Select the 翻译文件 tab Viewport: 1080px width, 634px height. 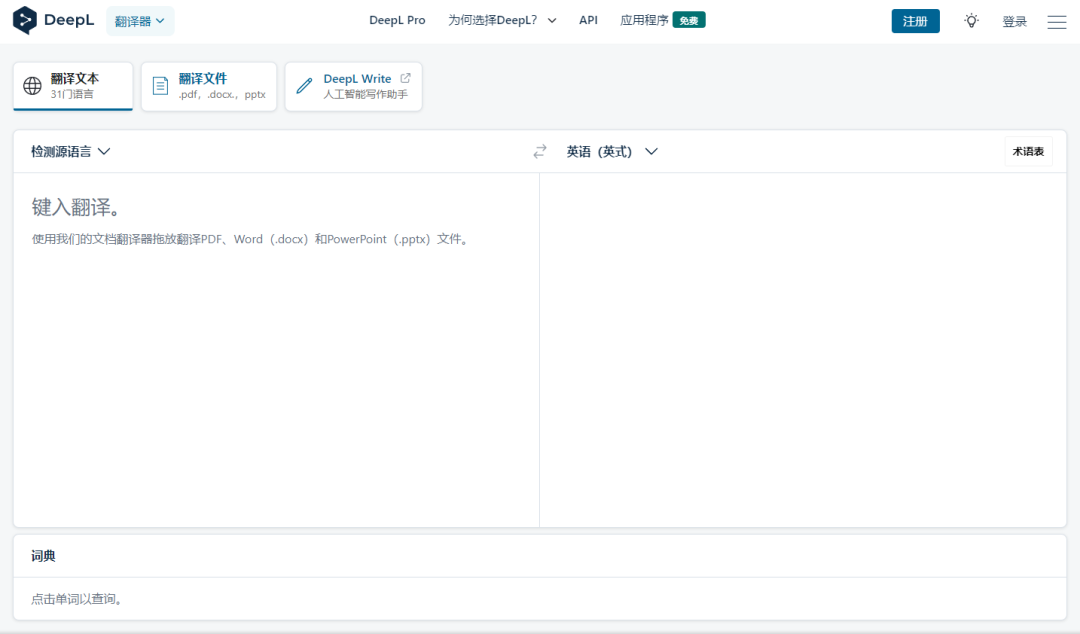coord(209,86)
